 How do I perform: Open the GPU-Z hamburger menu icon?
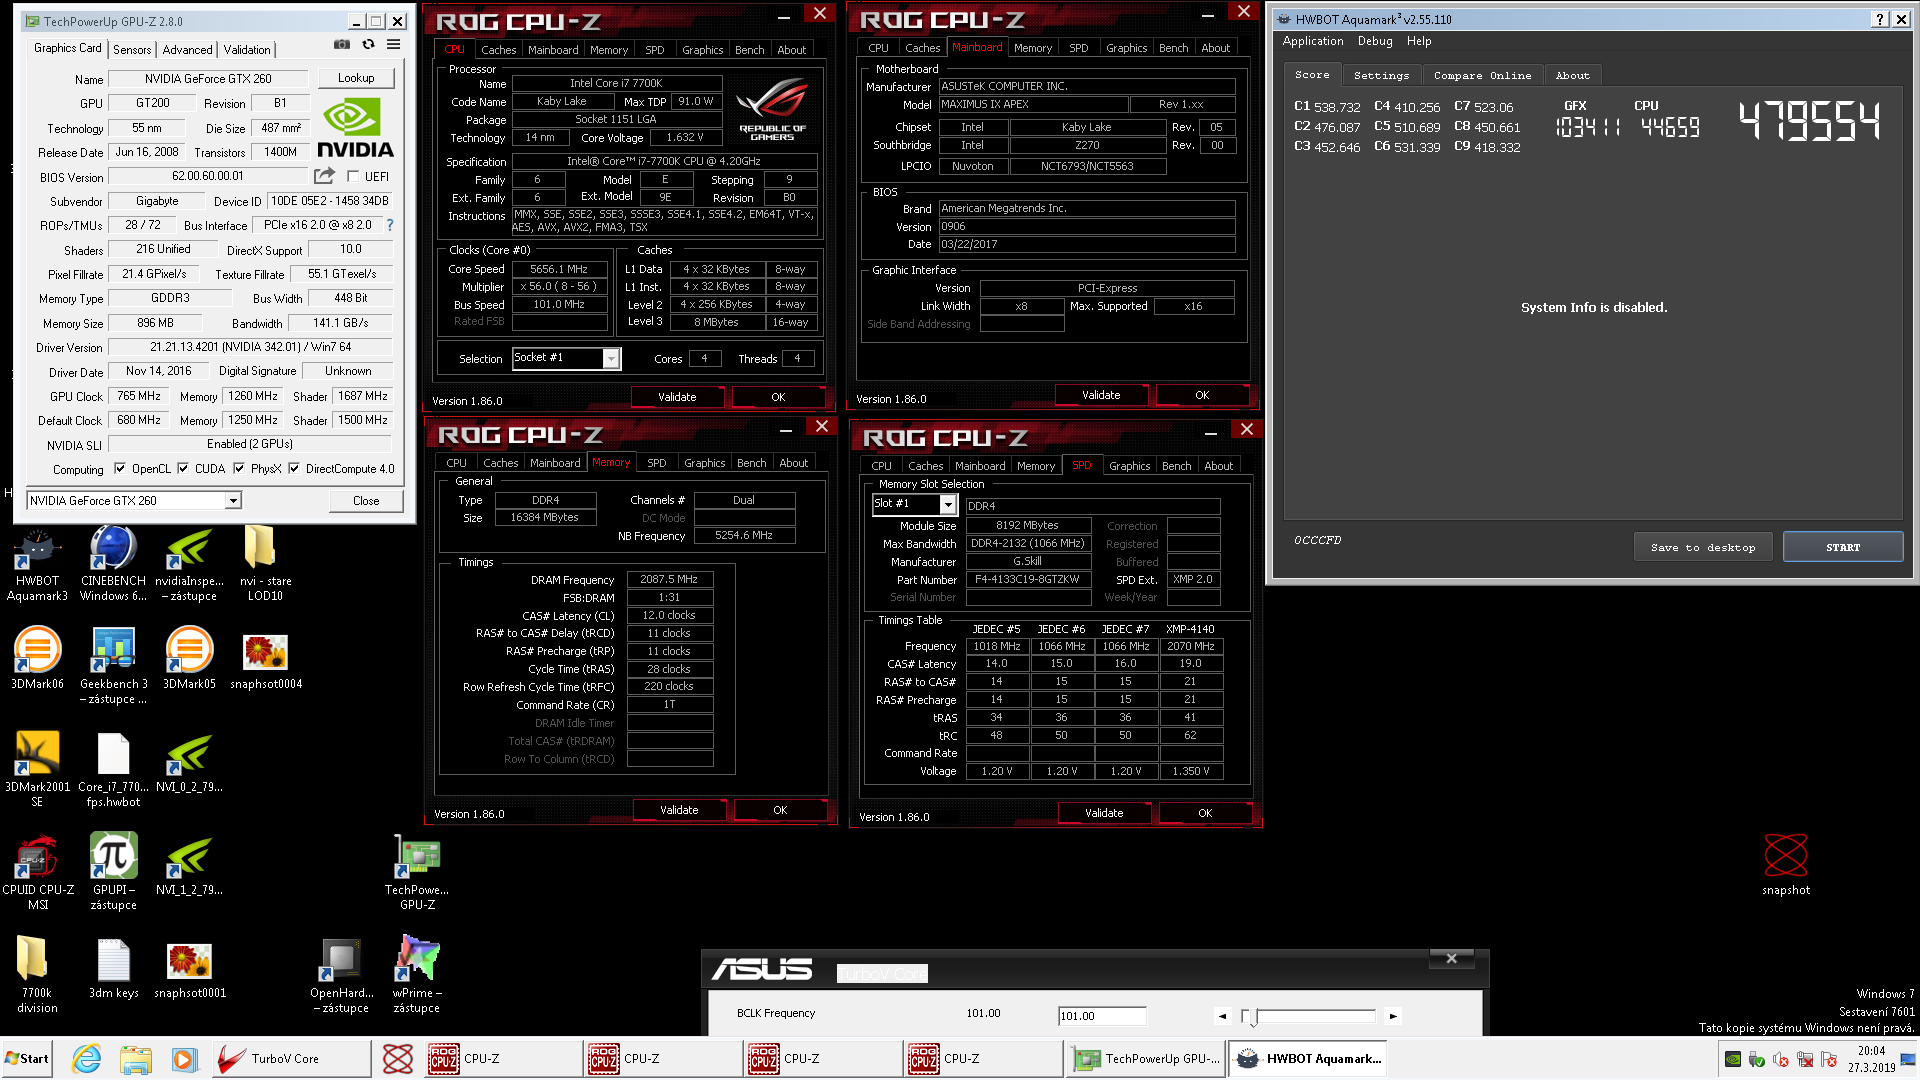[x=394, y=45]
